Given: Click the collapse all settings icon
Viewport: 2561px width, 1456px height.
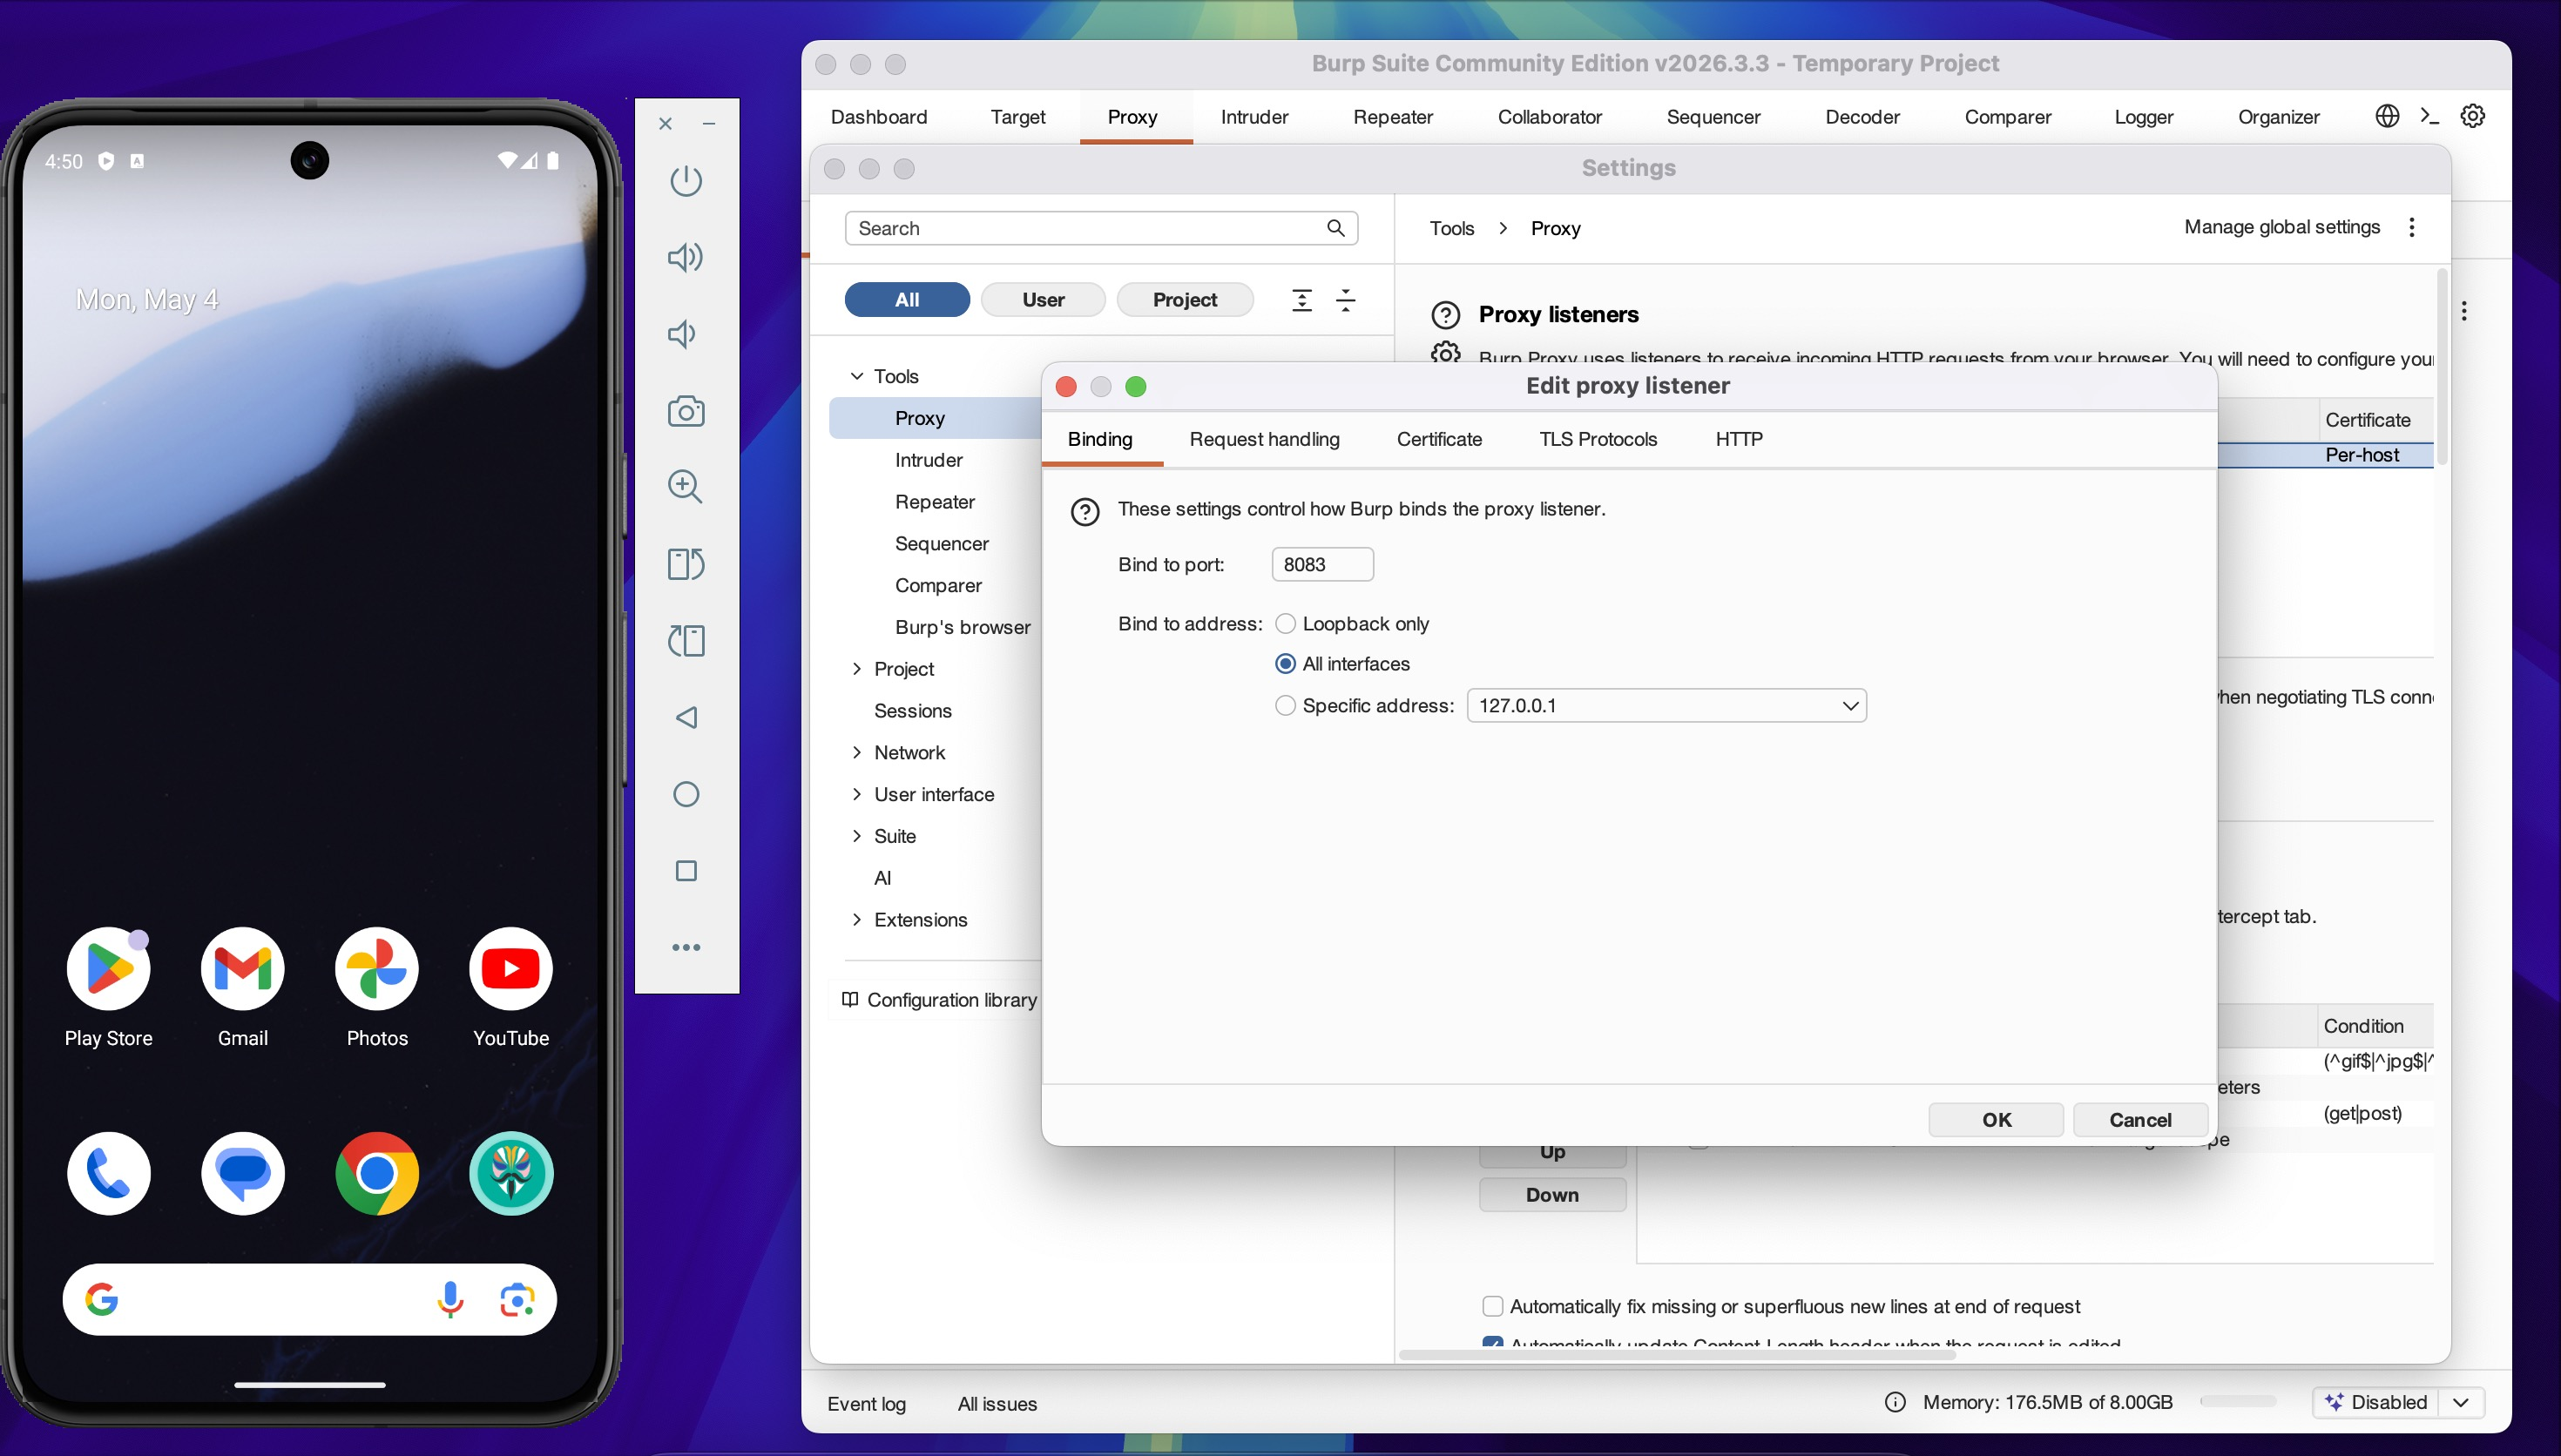Looking at the screenshot, I should click(x=1346, y=300).
